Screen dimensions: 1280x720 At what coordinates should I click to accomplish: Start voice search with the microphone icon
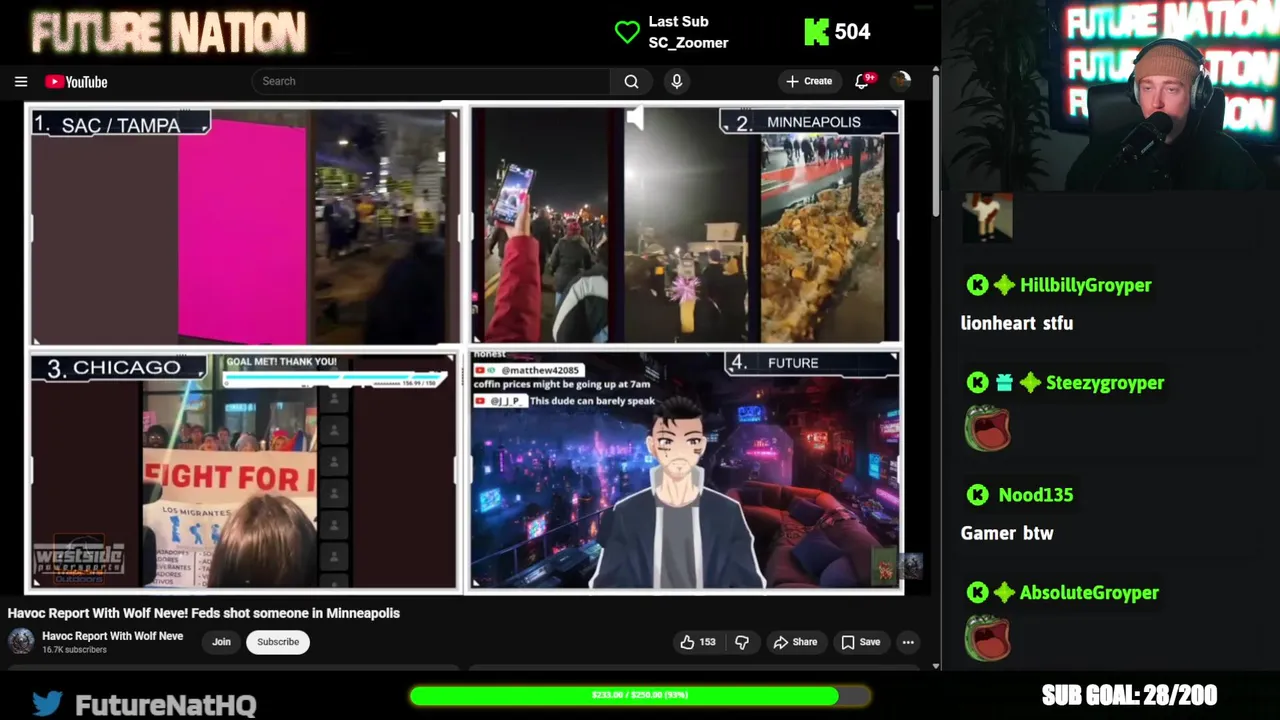pyautogui.click(x=677, y=81)
